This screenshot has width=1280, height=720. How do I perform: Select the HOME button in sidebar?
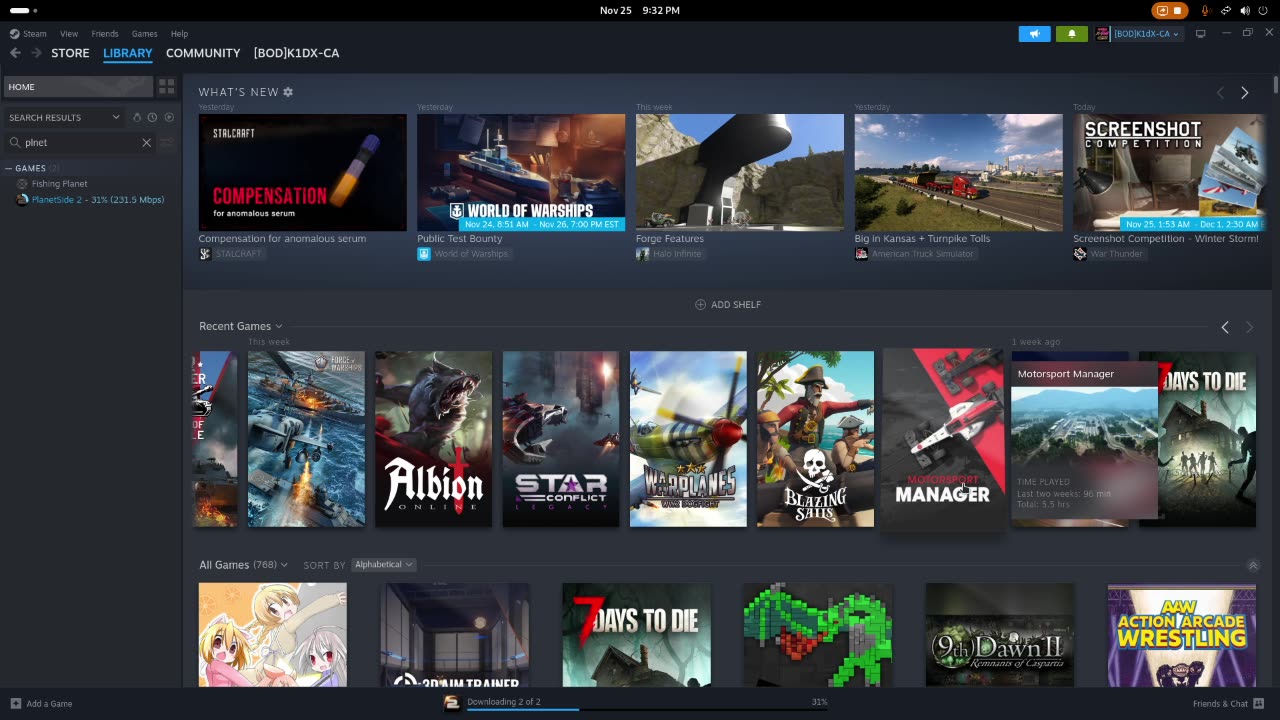(78, 87)
